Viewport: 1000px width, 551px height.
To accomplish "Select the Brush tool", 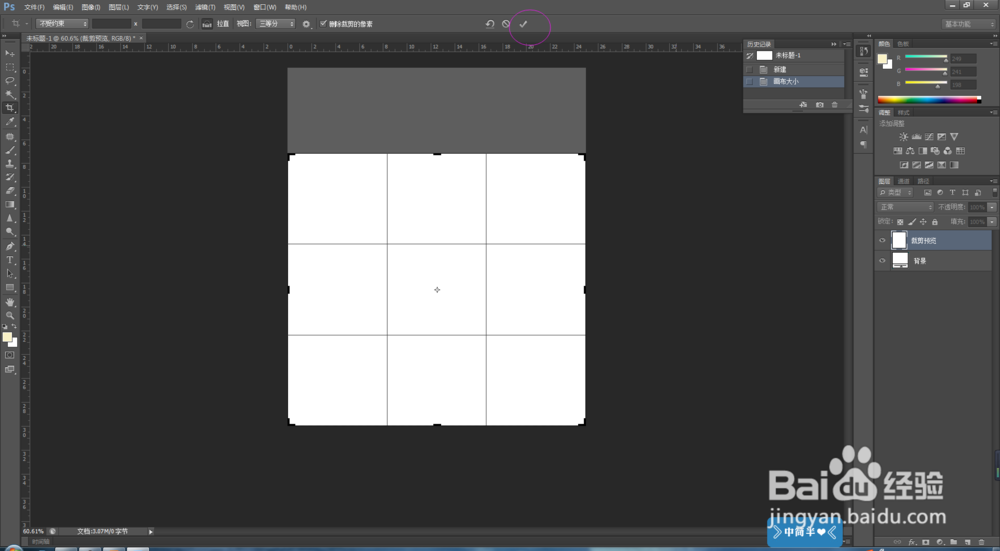I will 10,150.
